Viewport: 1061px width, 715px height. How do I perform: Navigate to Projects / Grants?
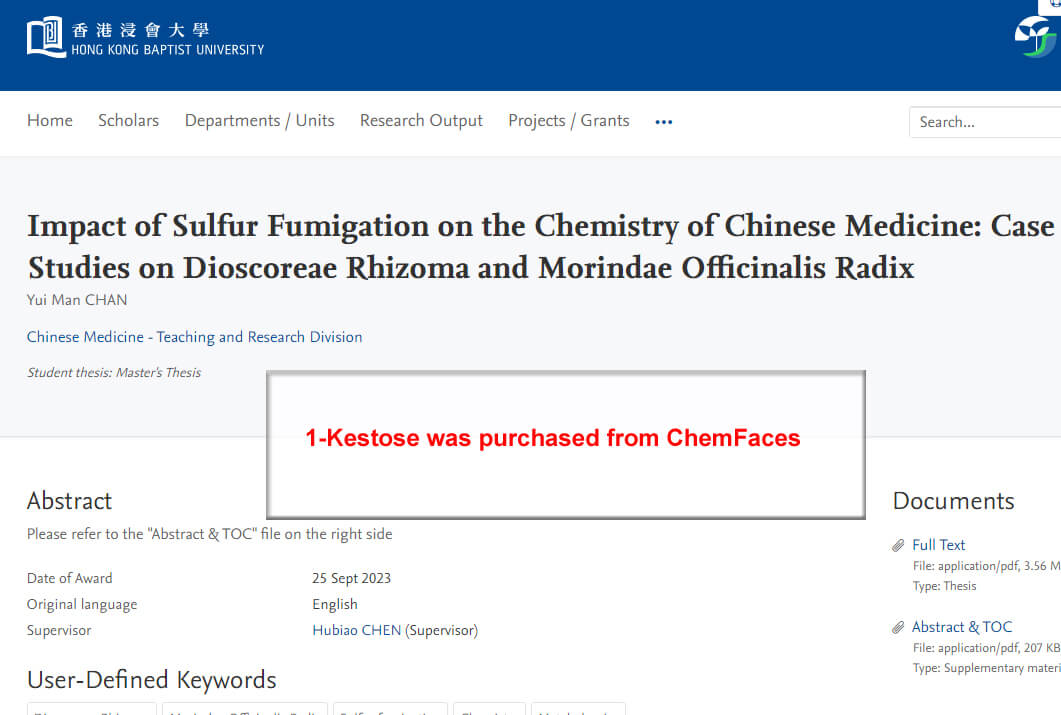point(569,120)
